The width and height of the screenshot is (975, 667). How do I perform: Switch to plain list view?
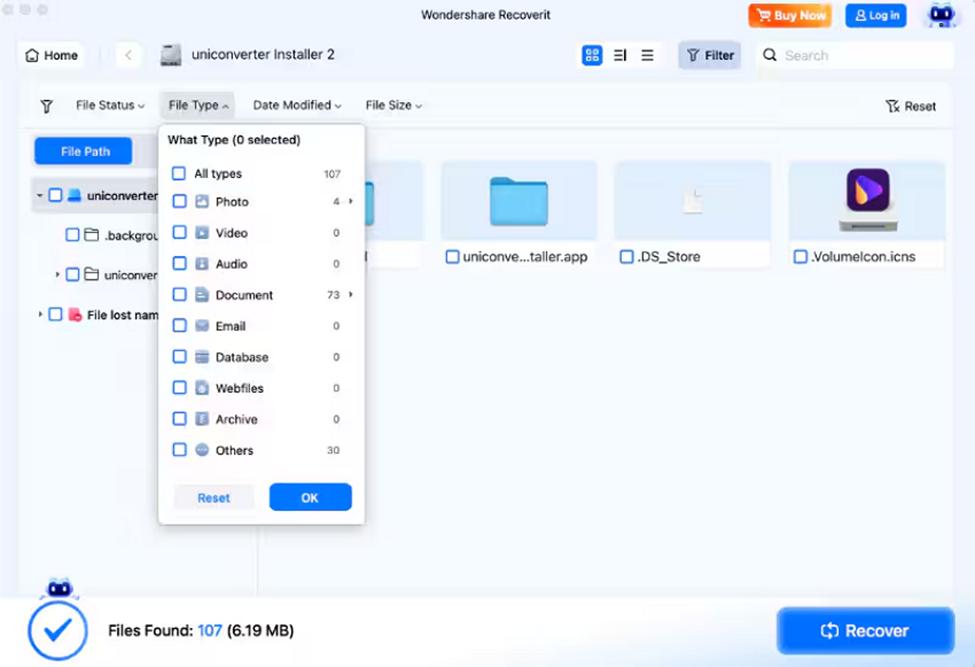point(647,55)
